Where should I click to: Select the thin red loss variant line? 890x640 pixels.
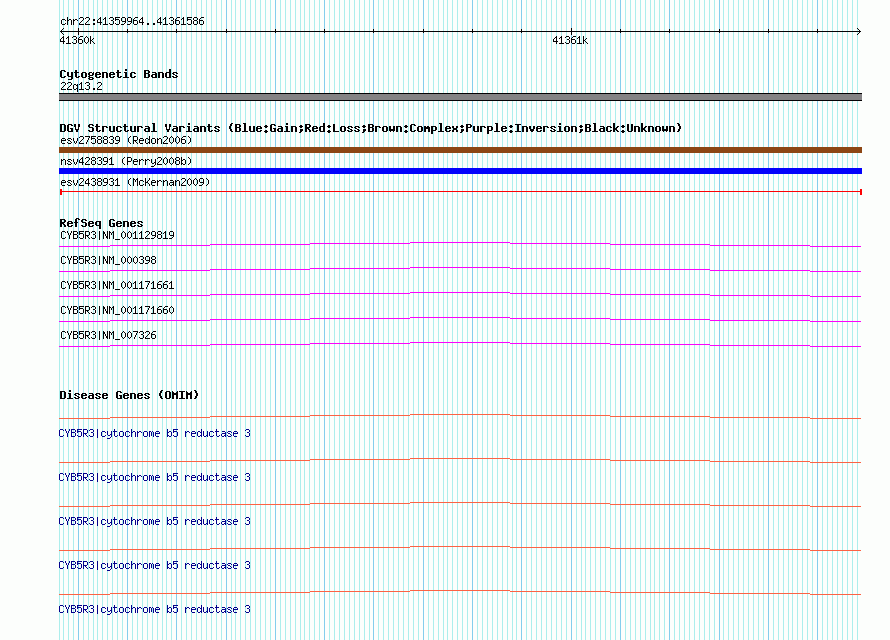pos(460,192)
